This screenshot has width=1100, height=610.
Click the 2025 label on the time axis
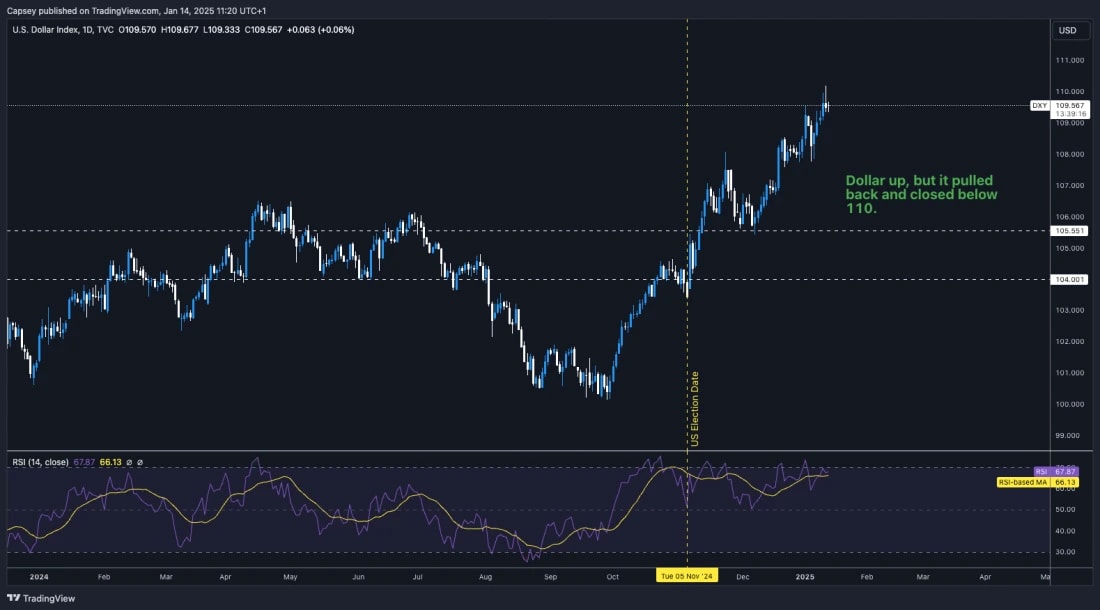point(803,577)
